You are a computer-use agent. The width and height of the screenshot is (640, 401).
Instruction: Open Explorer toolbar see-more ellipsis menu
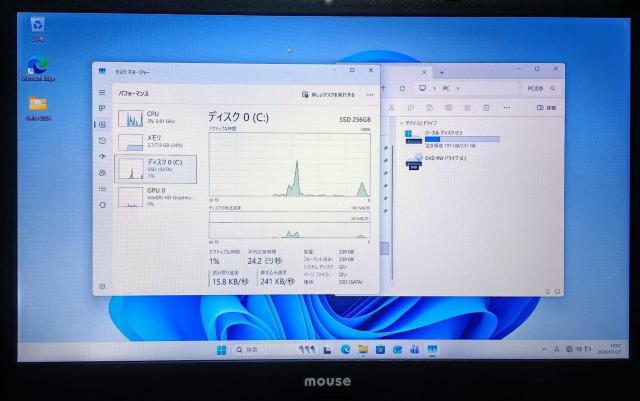(x=507, y=108)
